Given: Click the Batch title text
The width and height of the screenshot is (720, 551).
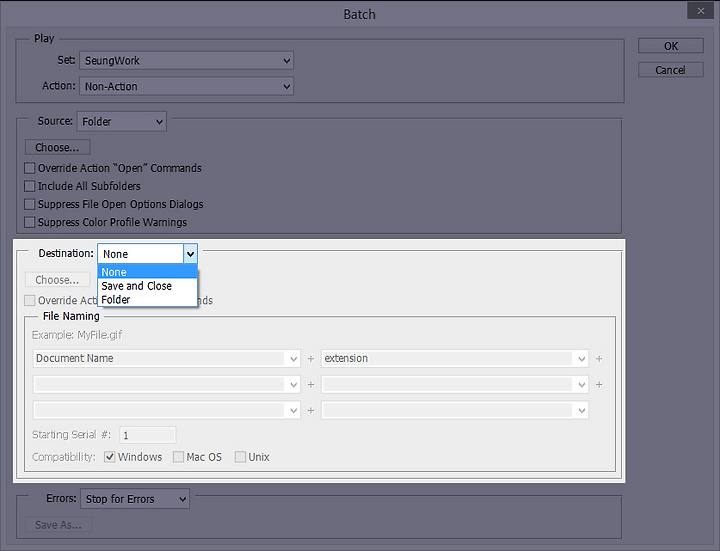Looking at the screenshot, I should (x=360, y=15).
